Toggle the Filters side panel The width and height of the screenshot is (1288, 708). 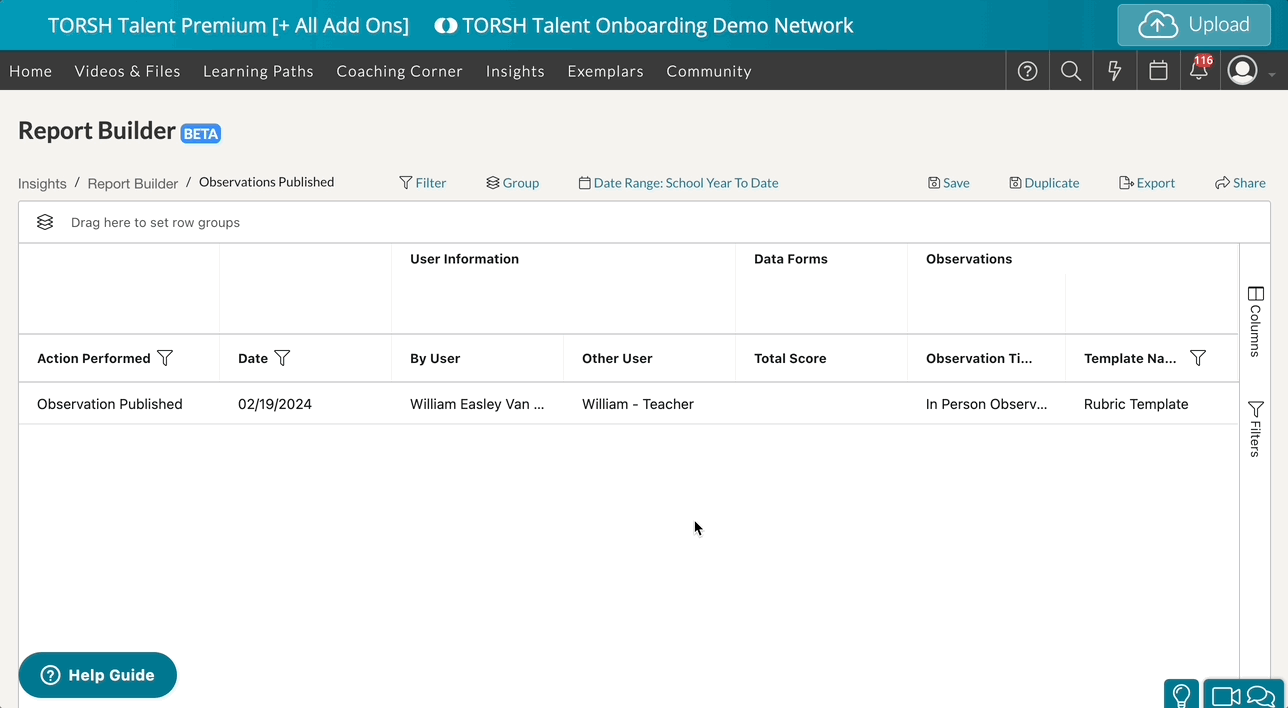pos(1255,428)
